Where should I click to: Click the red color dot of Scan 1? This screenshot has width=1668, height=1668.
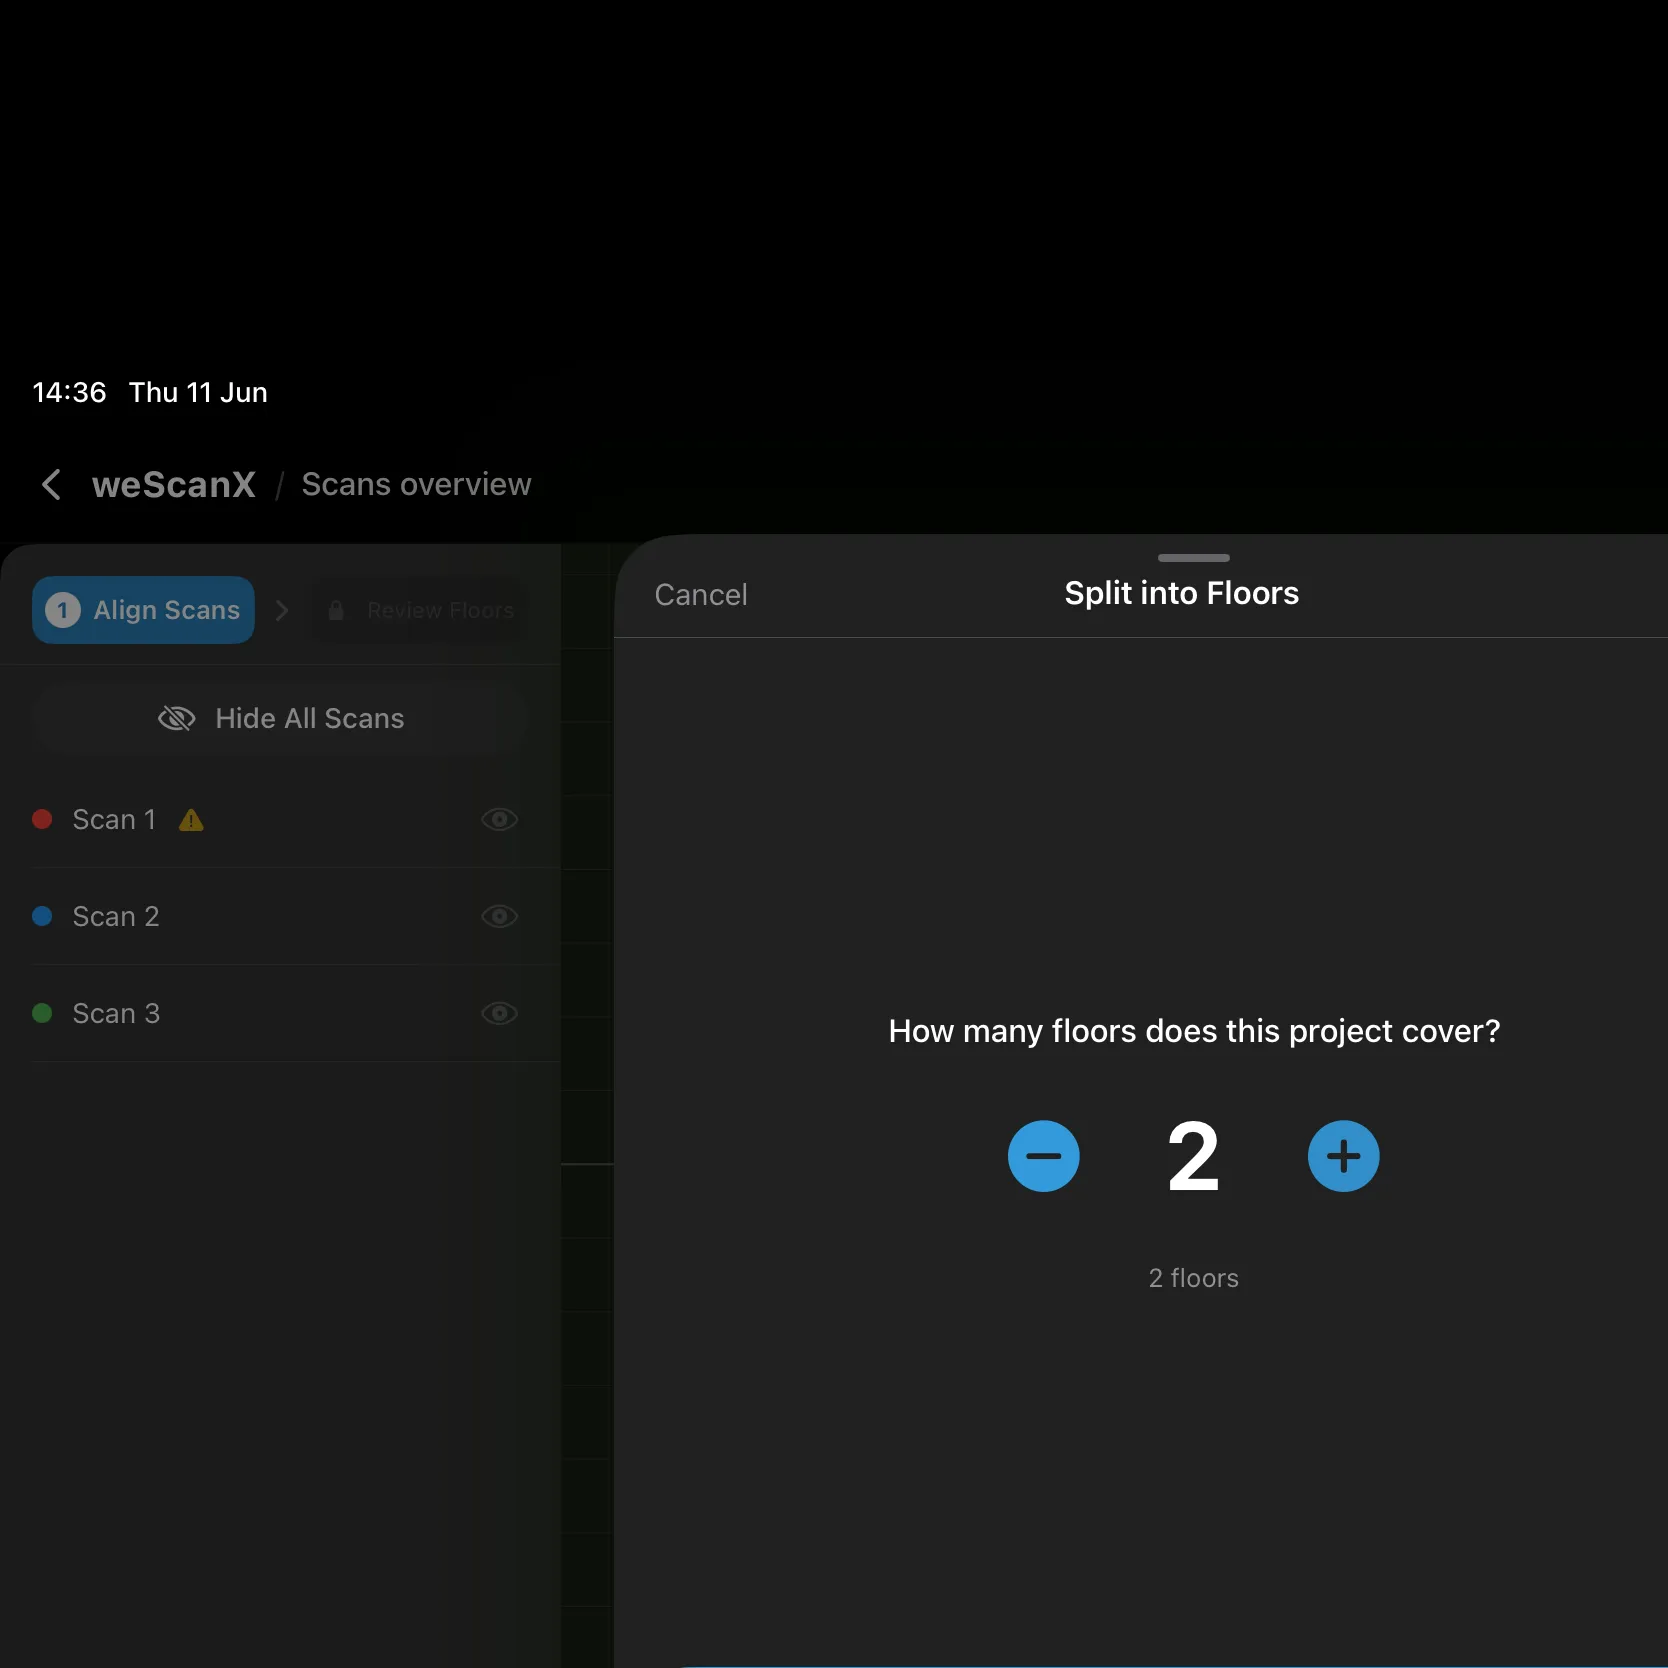click(x=42, y=820)
